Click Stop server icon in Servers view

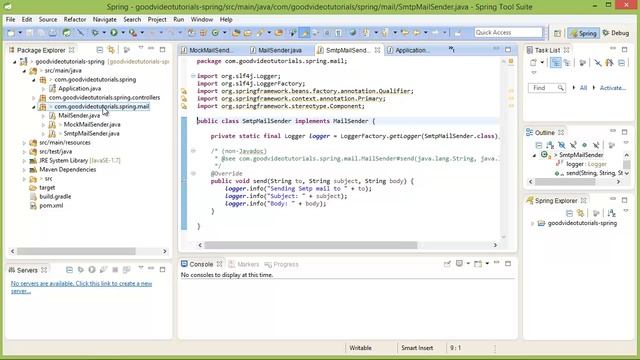[115, 270]
